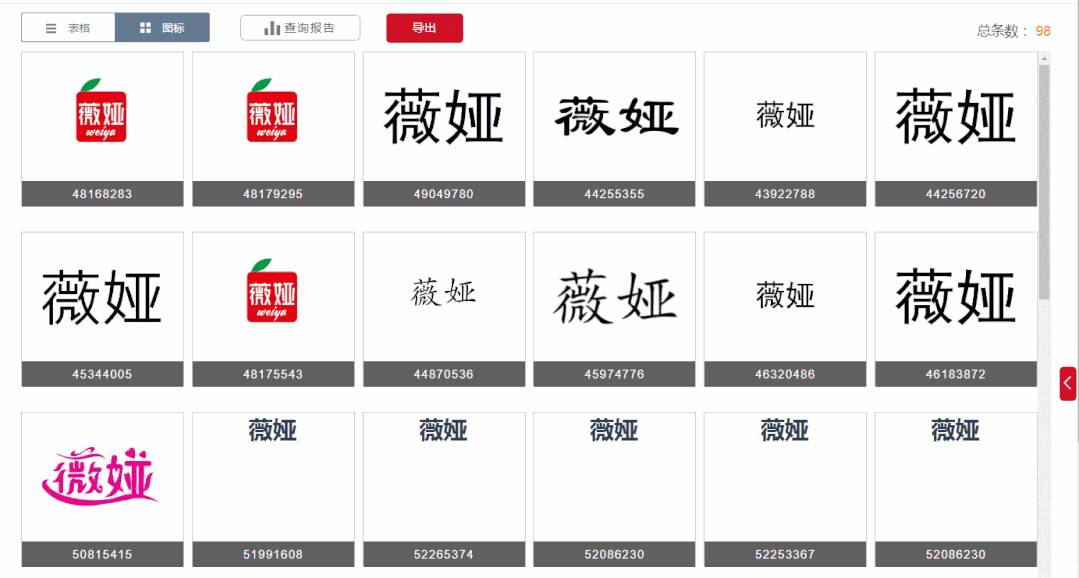Select the thin-font 薇娅 mark 43922788
This screenshot has width=1079, height=578.
pyautogui.click(x=785, y=115)
